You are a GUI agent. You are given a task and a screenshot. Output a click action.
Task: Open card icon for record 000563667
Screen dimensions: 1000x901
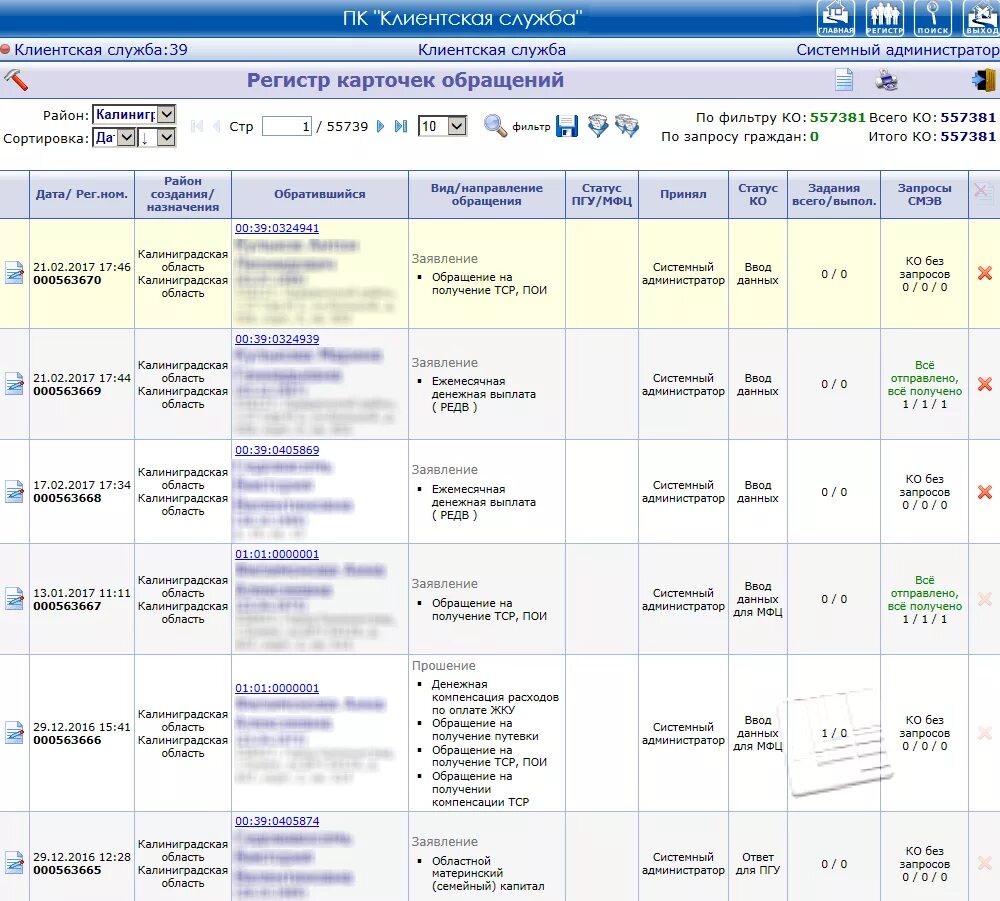pyautogui.click(x=14, y=599)
